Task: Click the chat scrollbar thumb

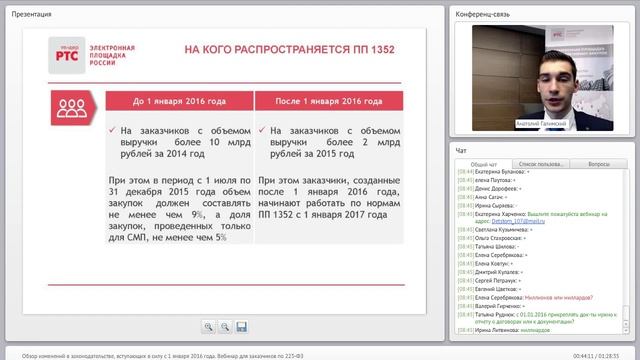Action: click(626, 312)
